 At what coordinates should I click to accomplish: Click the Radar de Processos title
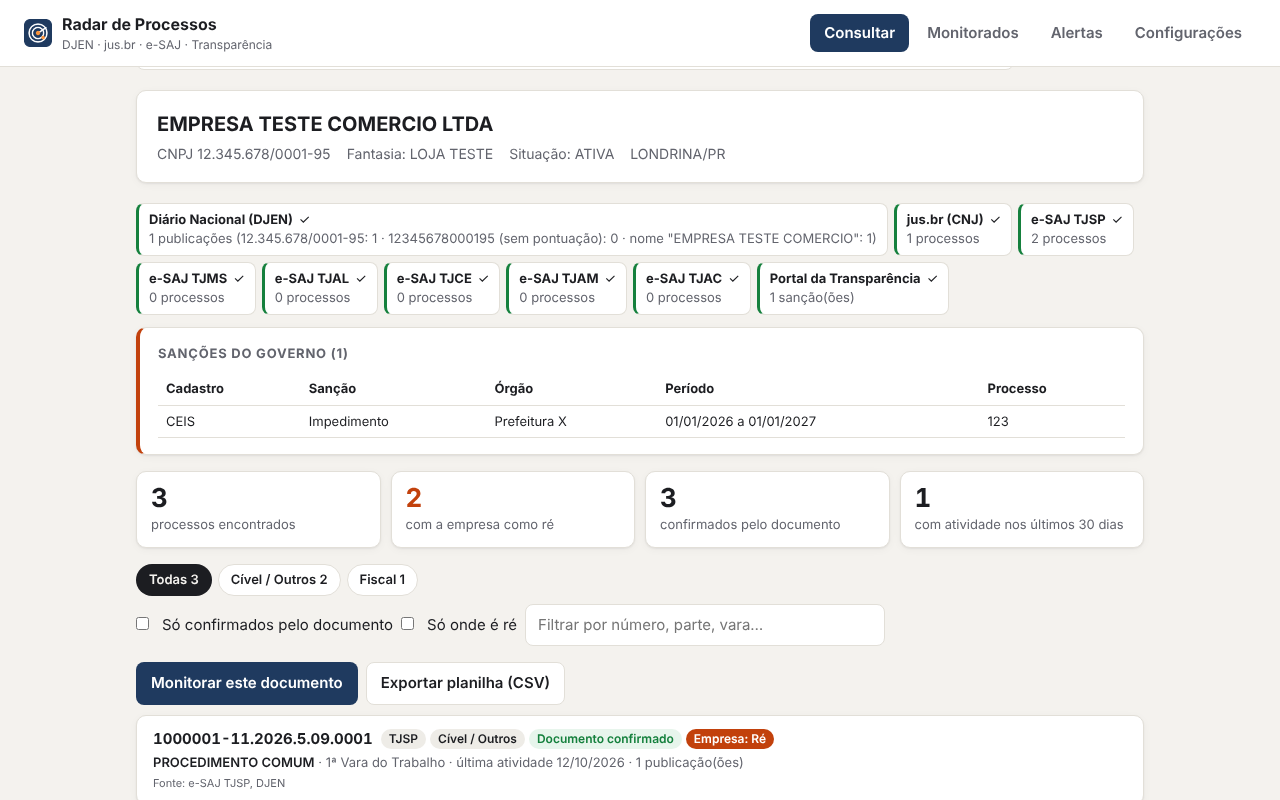click(139, 24)
